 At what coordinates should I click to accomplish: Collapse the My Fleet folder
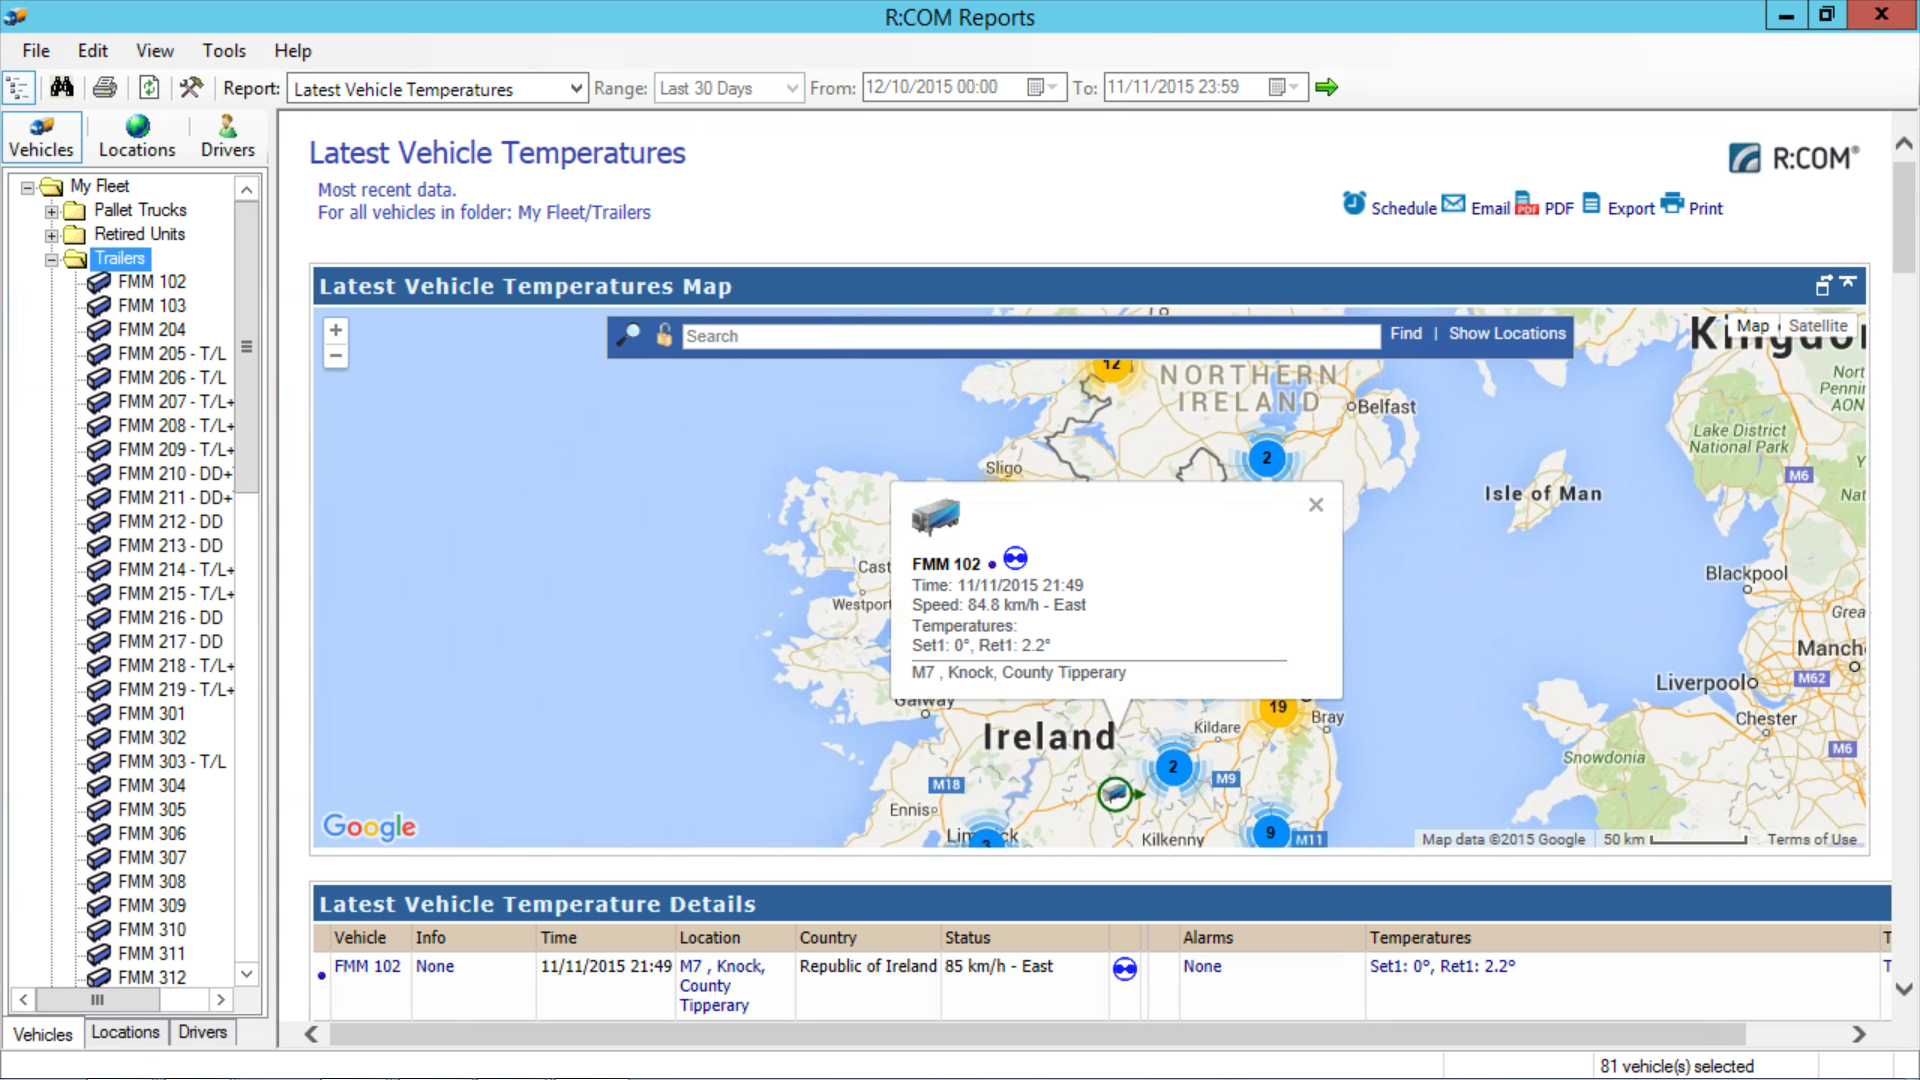coord(28,187)
